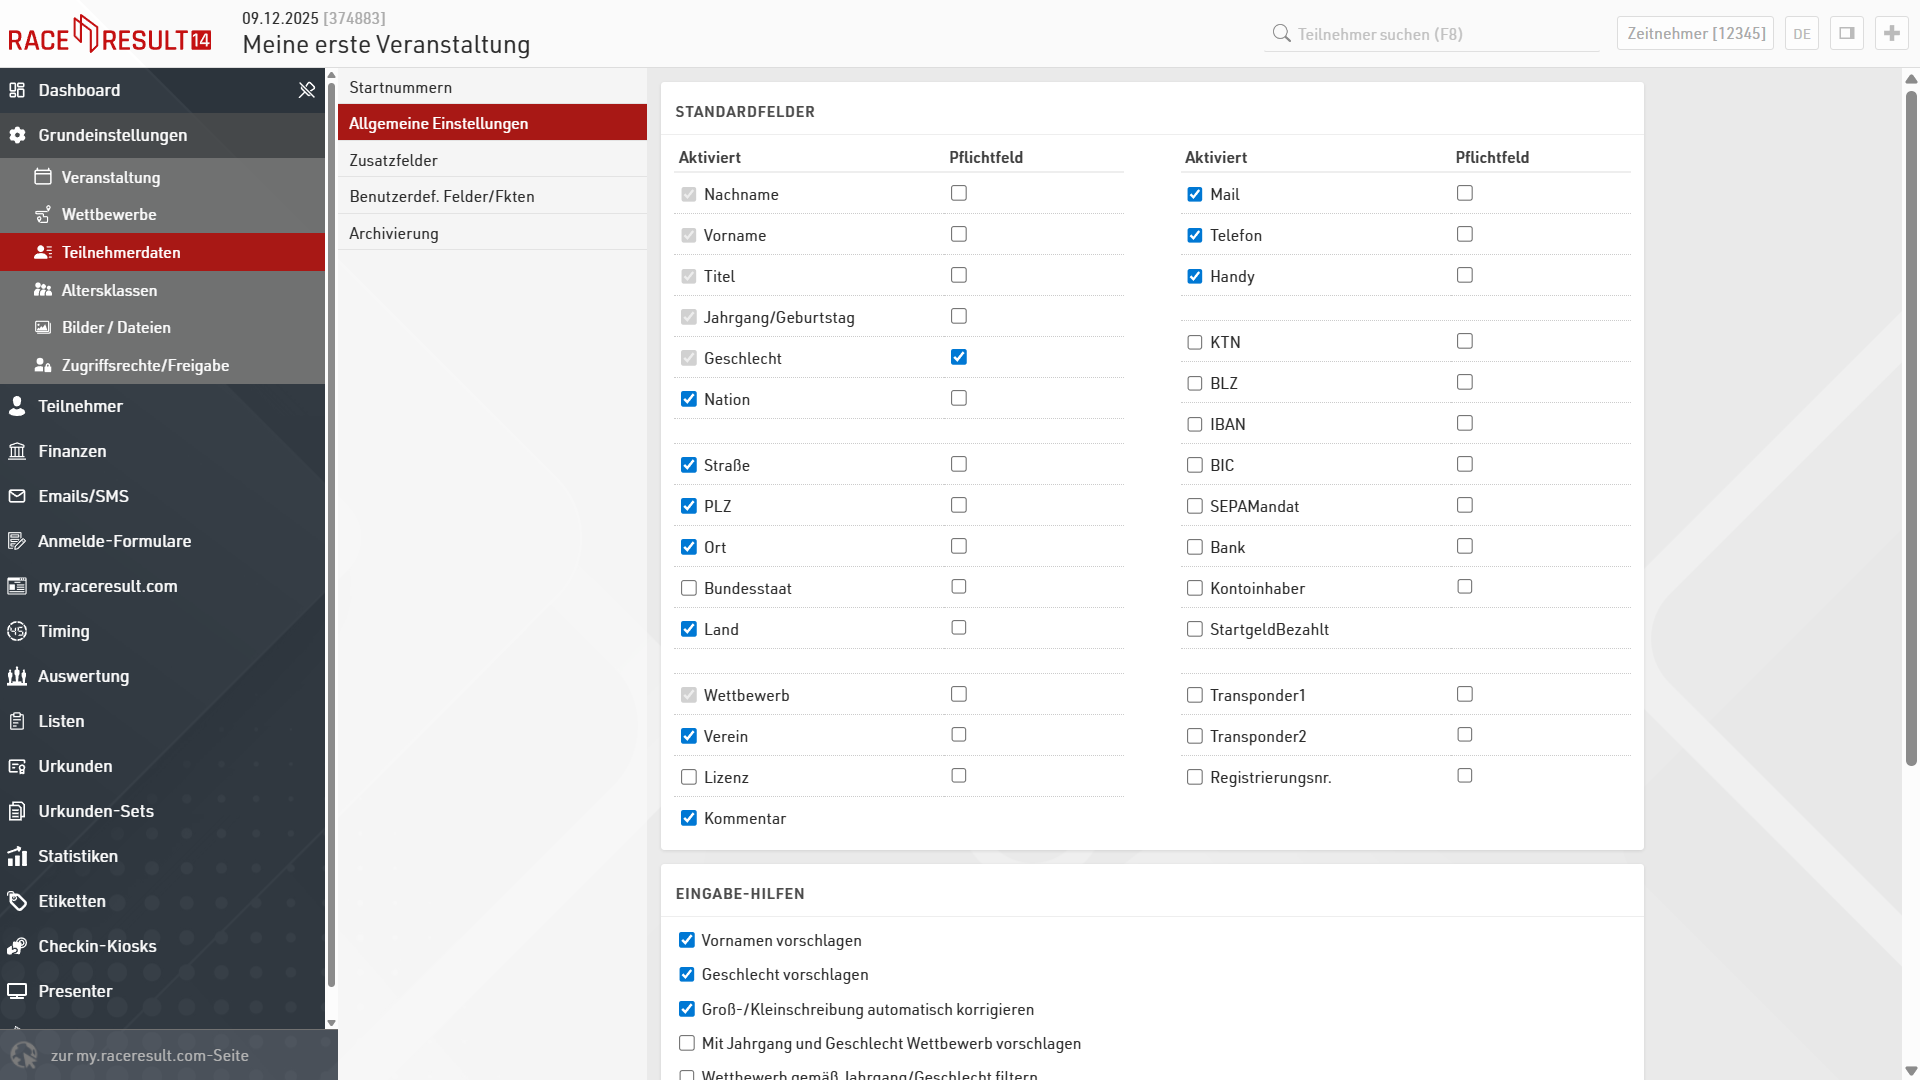Expand the Auswertung sidebar section

pyautogui.click(x=83, y=676)
